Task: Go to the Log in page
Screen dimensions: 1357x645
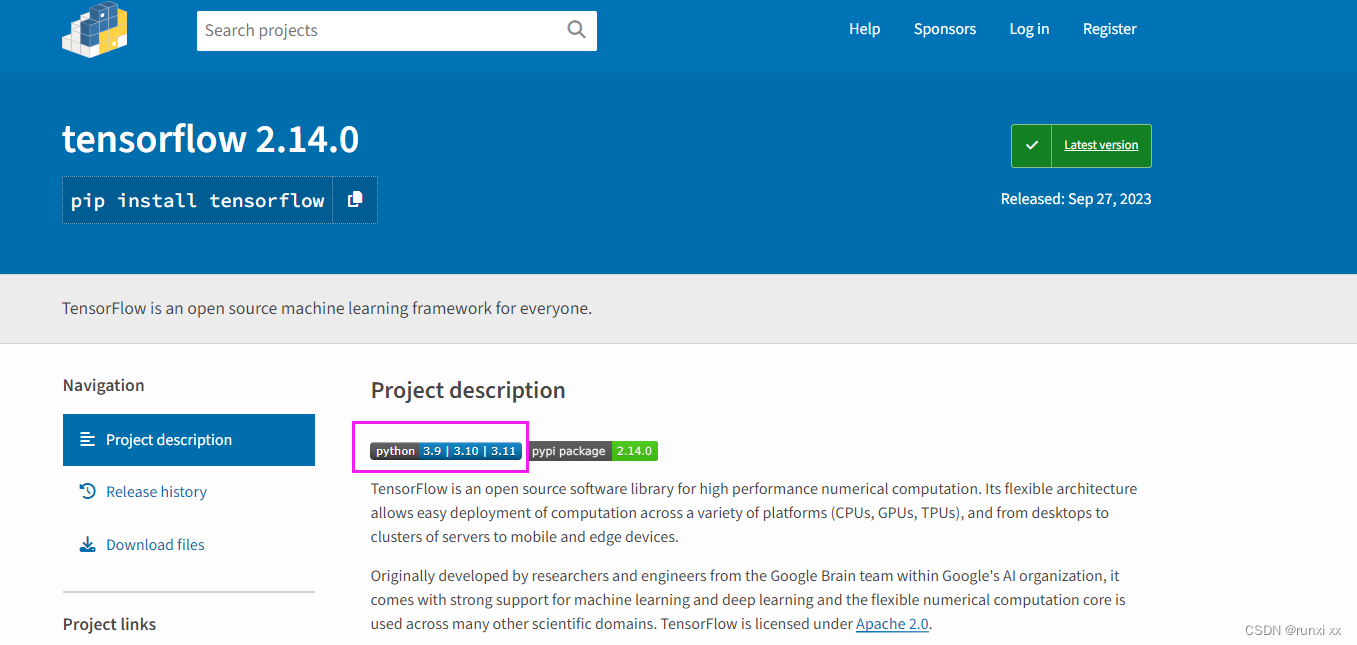Action: tap(1029, 29)
